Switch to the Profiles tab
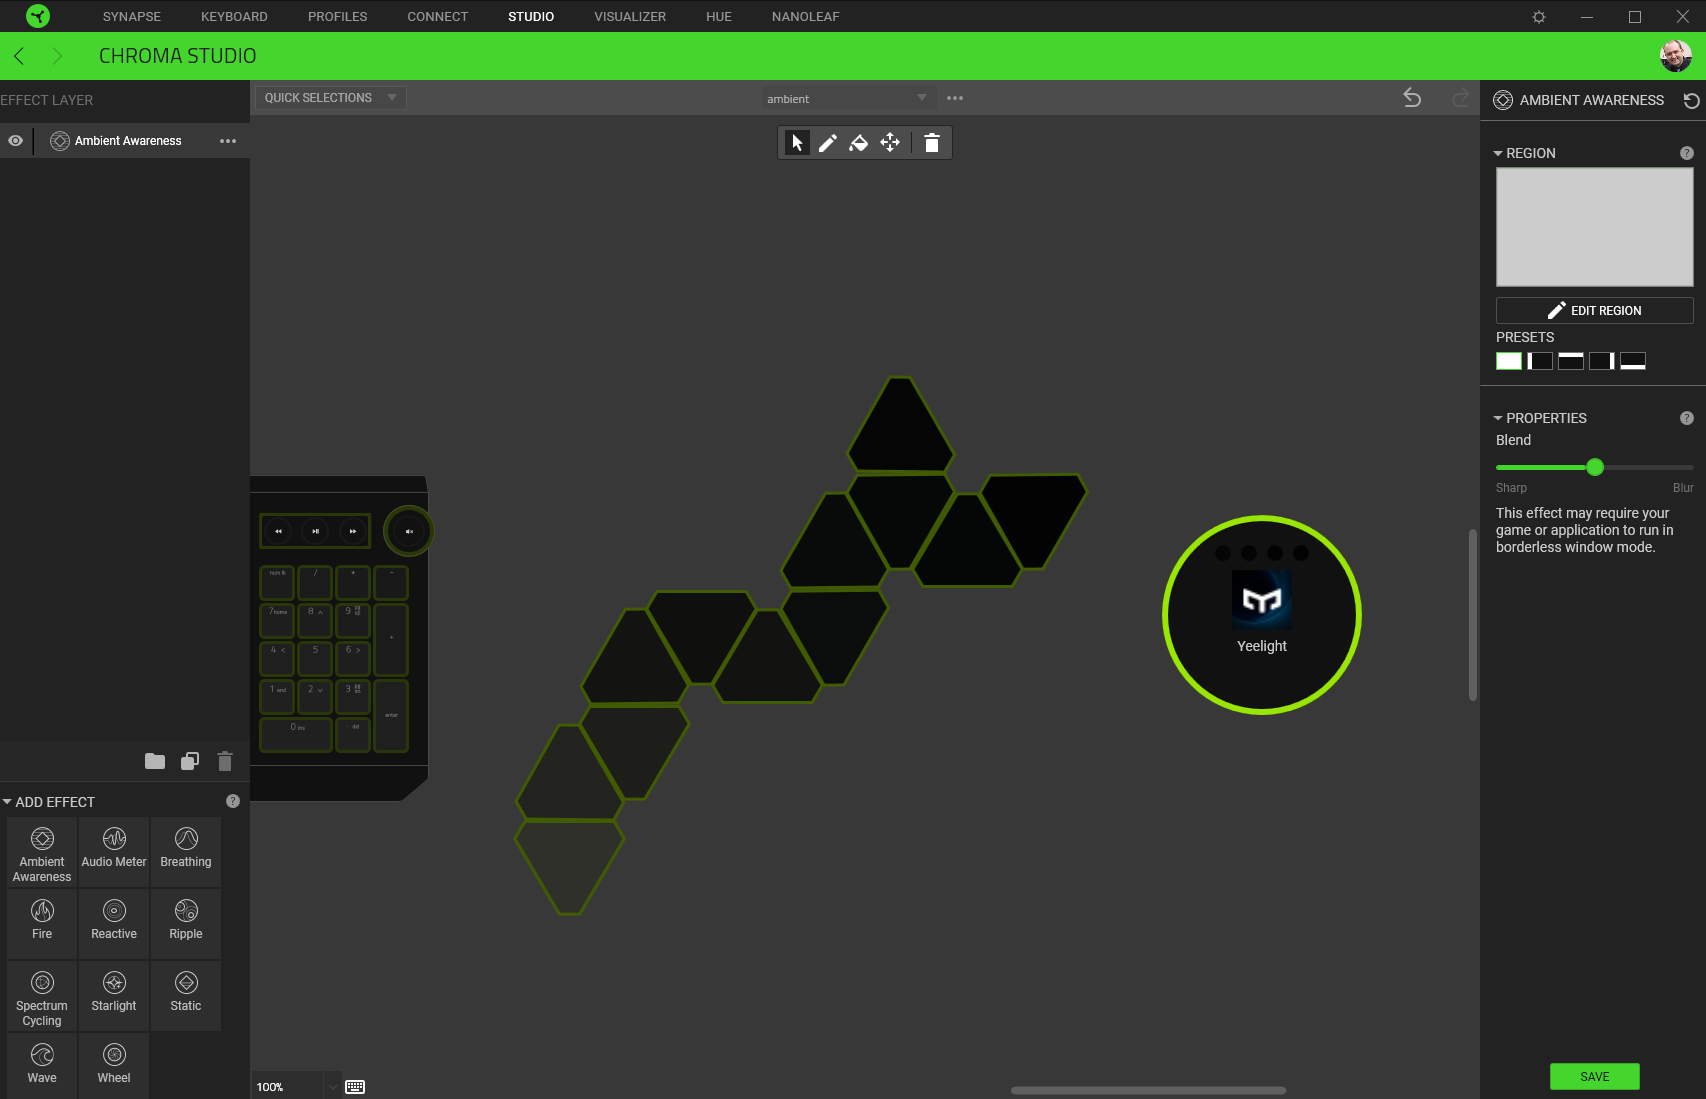 [338, 17]
